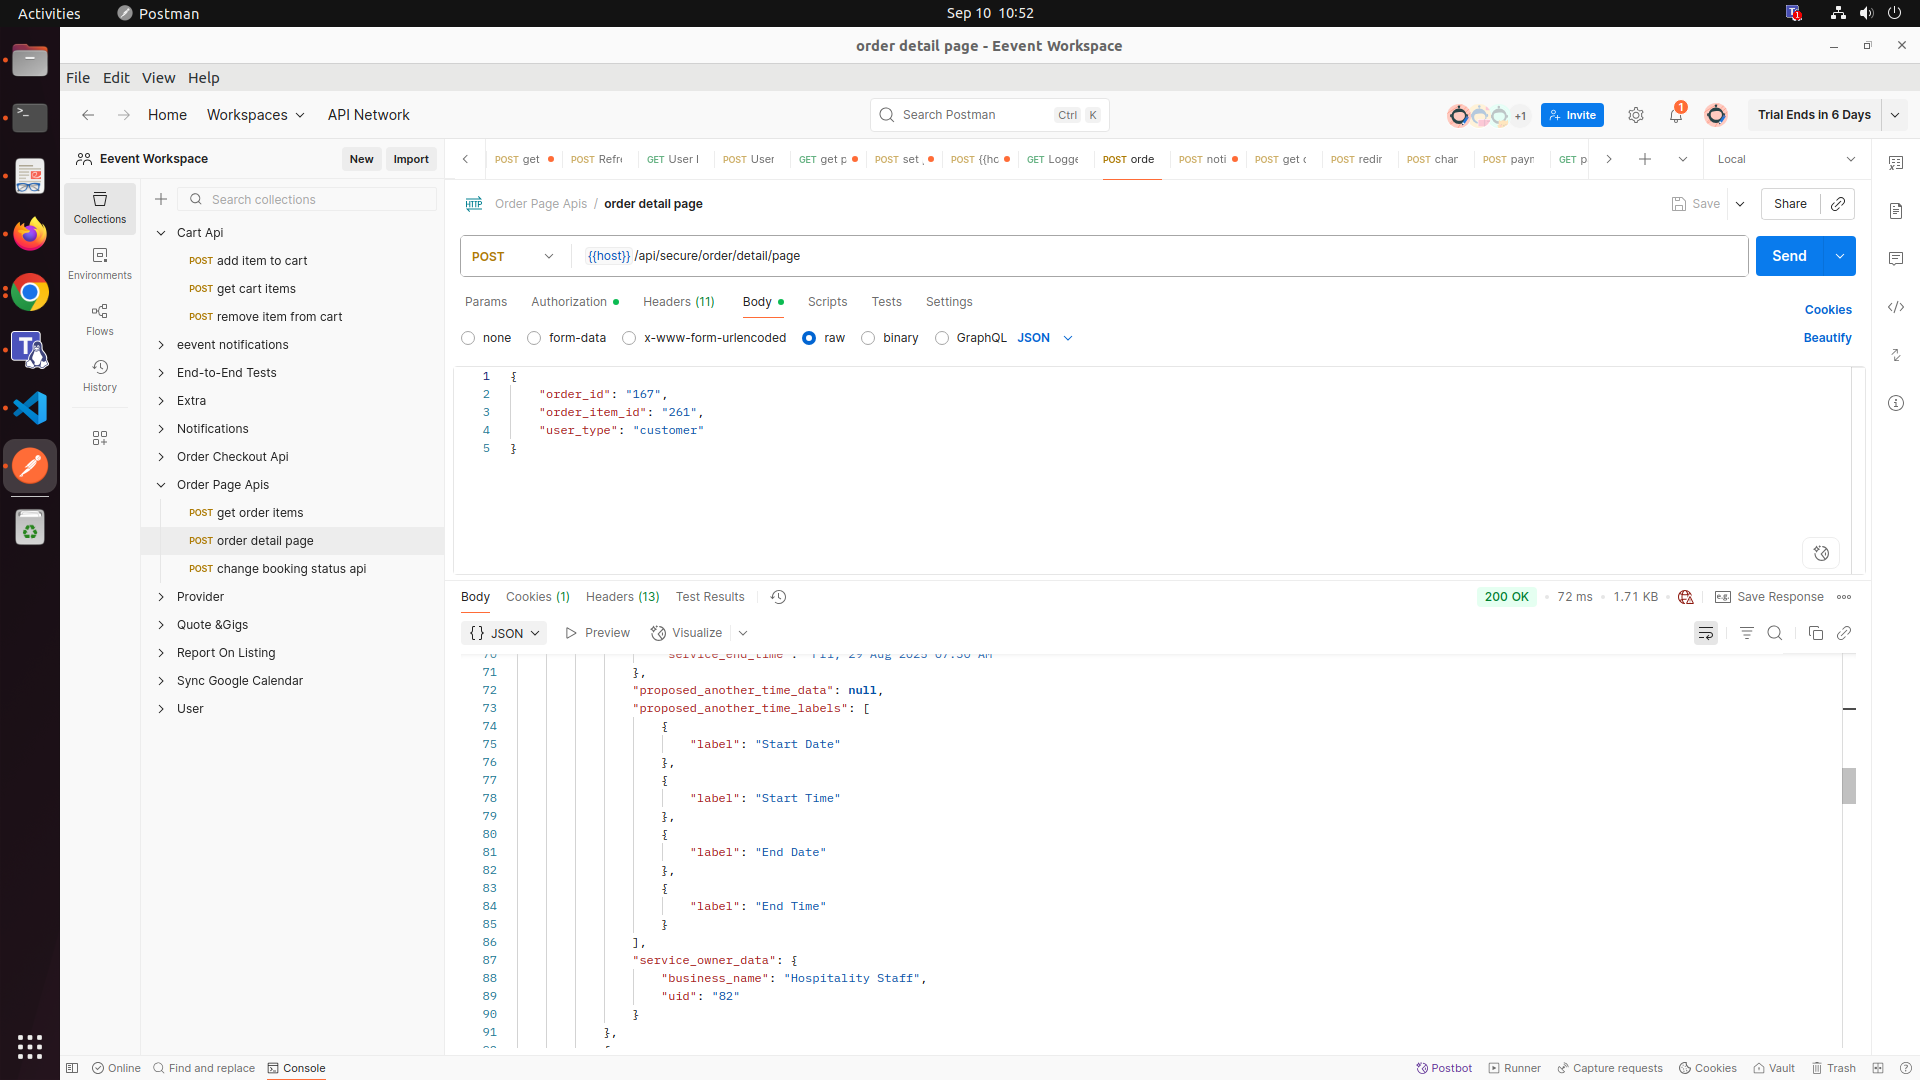Click the response vertical scrollbar thumb
Viewport: 1920px width, 1080px height.
[1849, 786]
